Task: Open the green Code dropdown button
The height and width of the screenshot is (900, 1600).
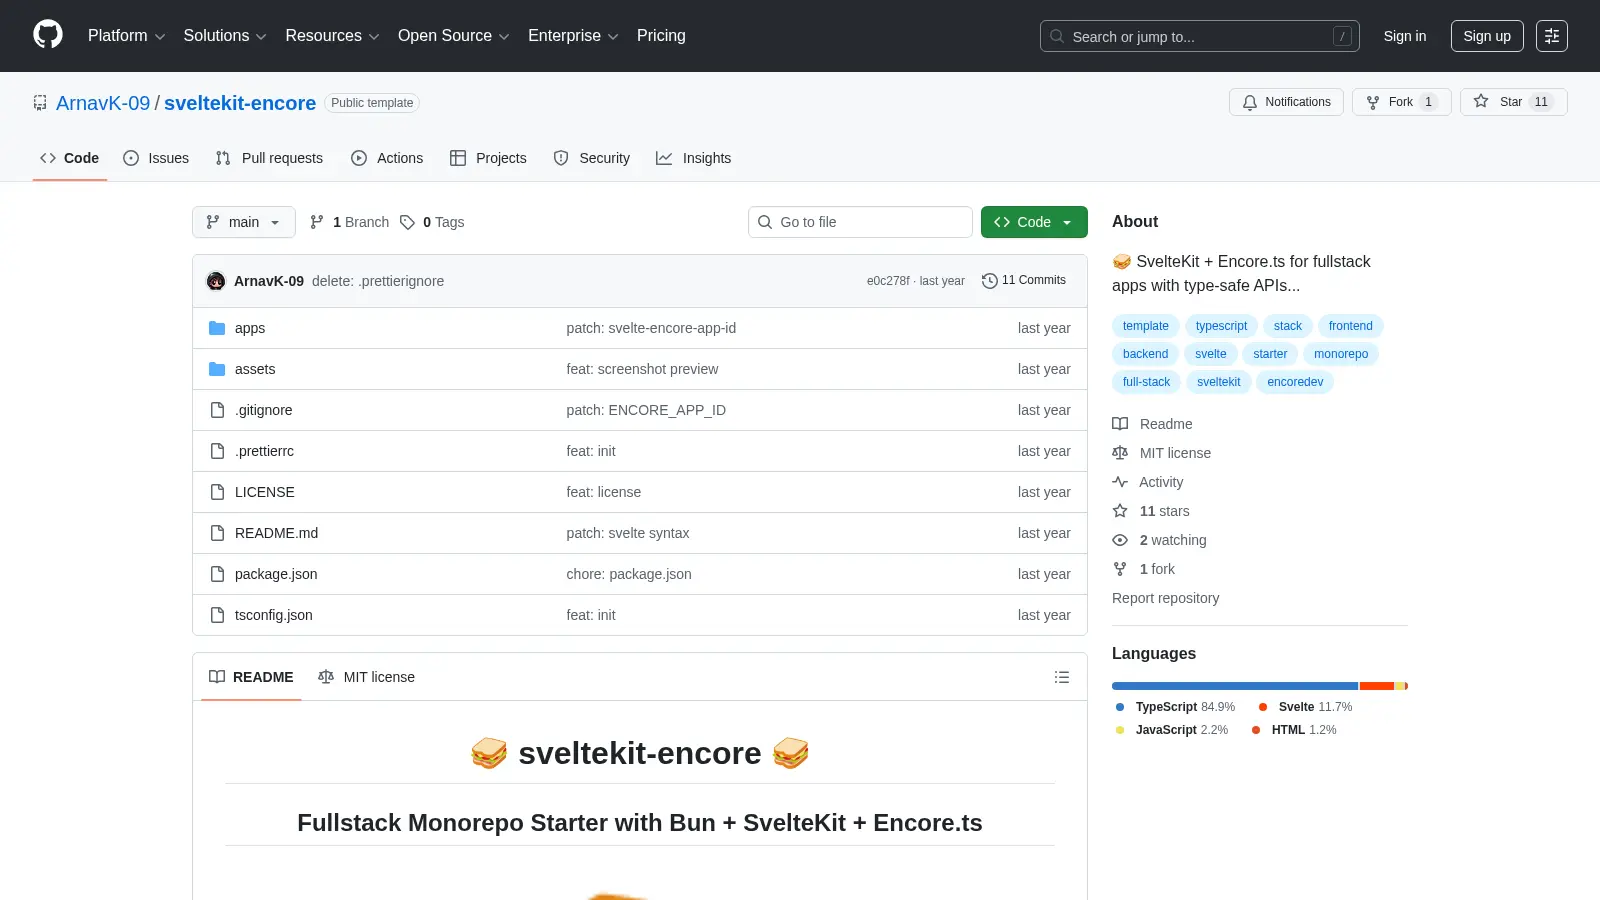Action: pyautogui.click(x=1034, y=222)
